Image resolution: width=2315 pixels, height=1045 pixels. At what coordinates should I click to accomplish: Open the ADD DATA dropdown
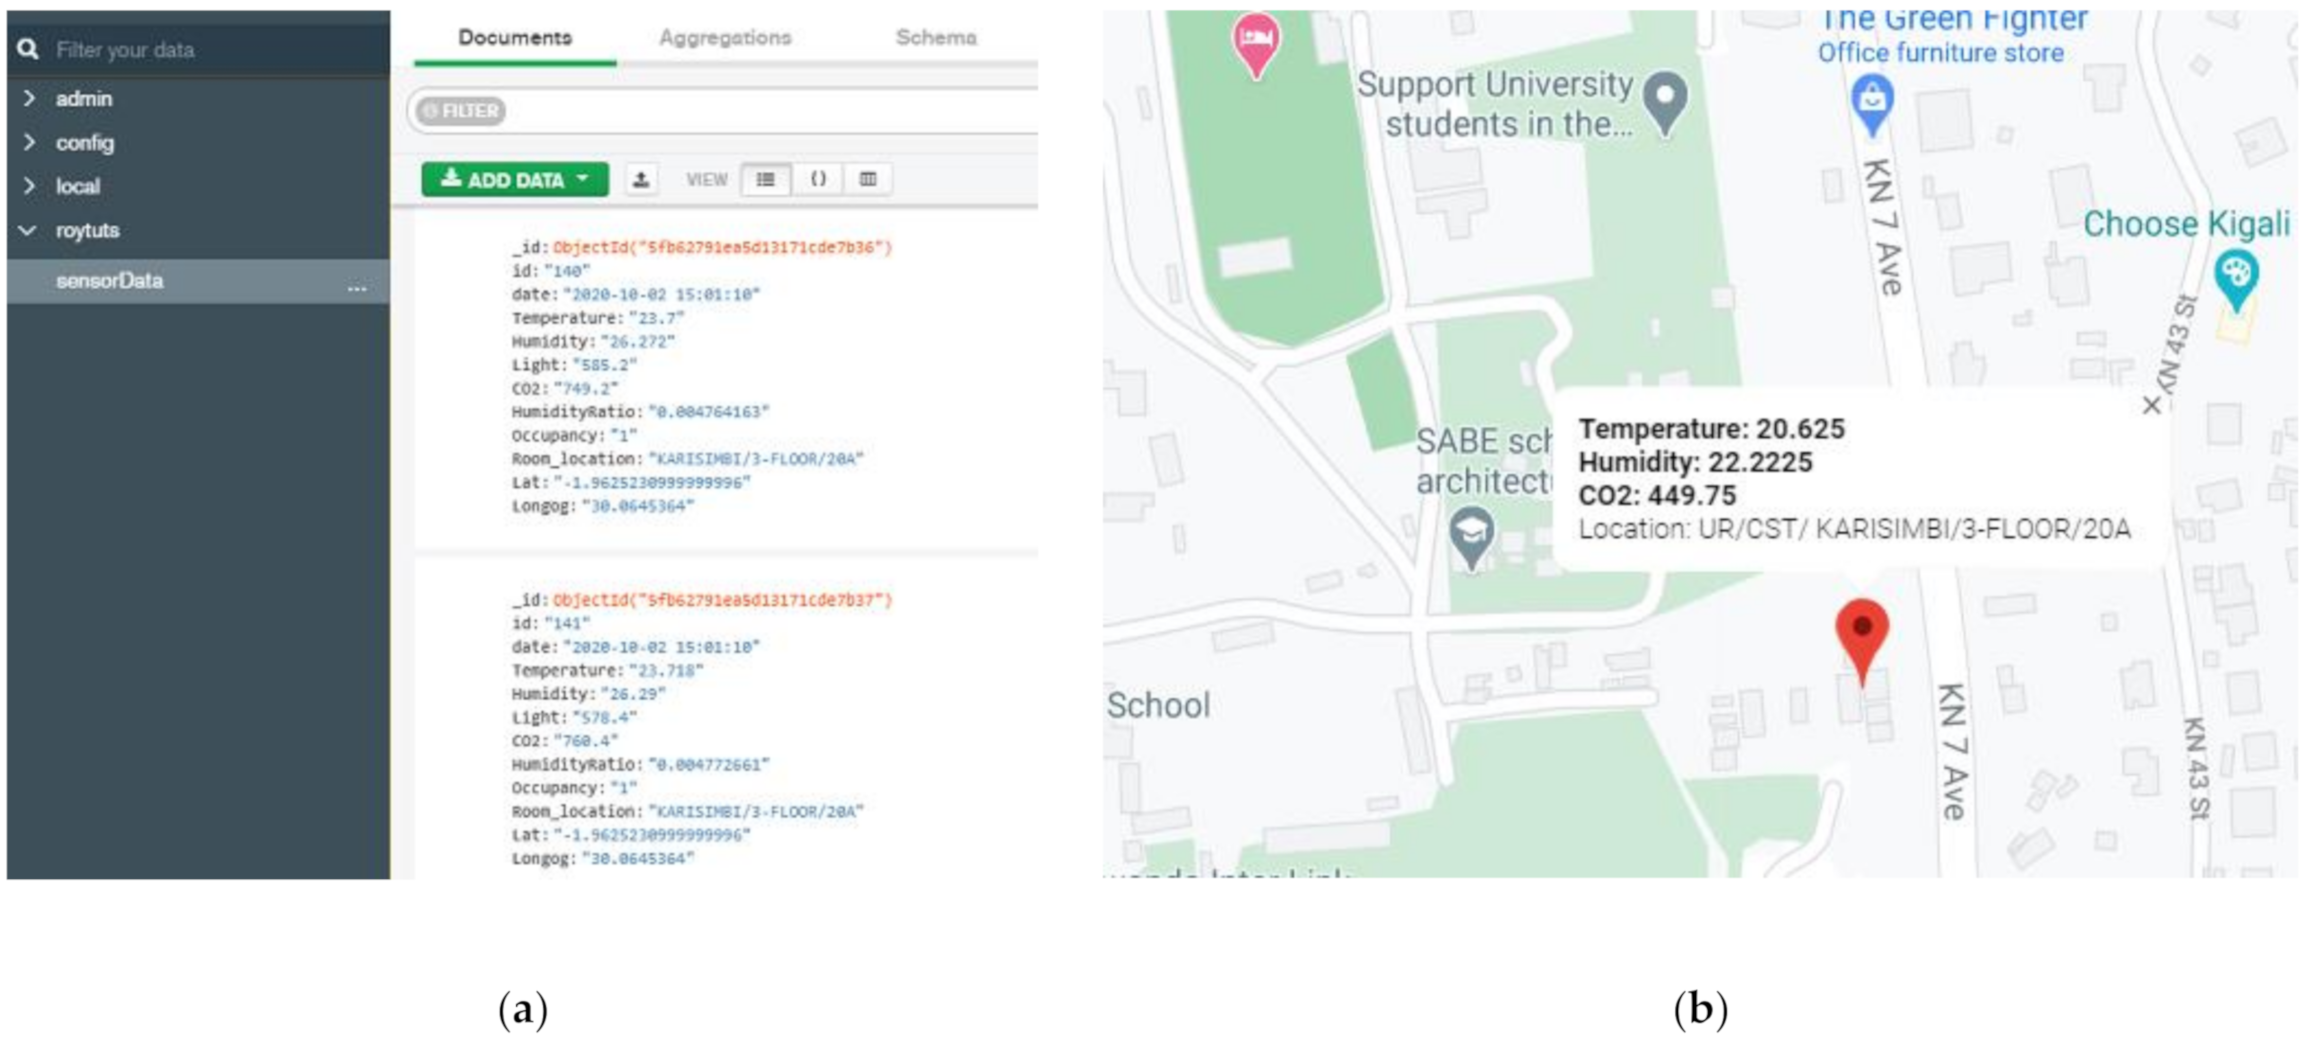515,180
